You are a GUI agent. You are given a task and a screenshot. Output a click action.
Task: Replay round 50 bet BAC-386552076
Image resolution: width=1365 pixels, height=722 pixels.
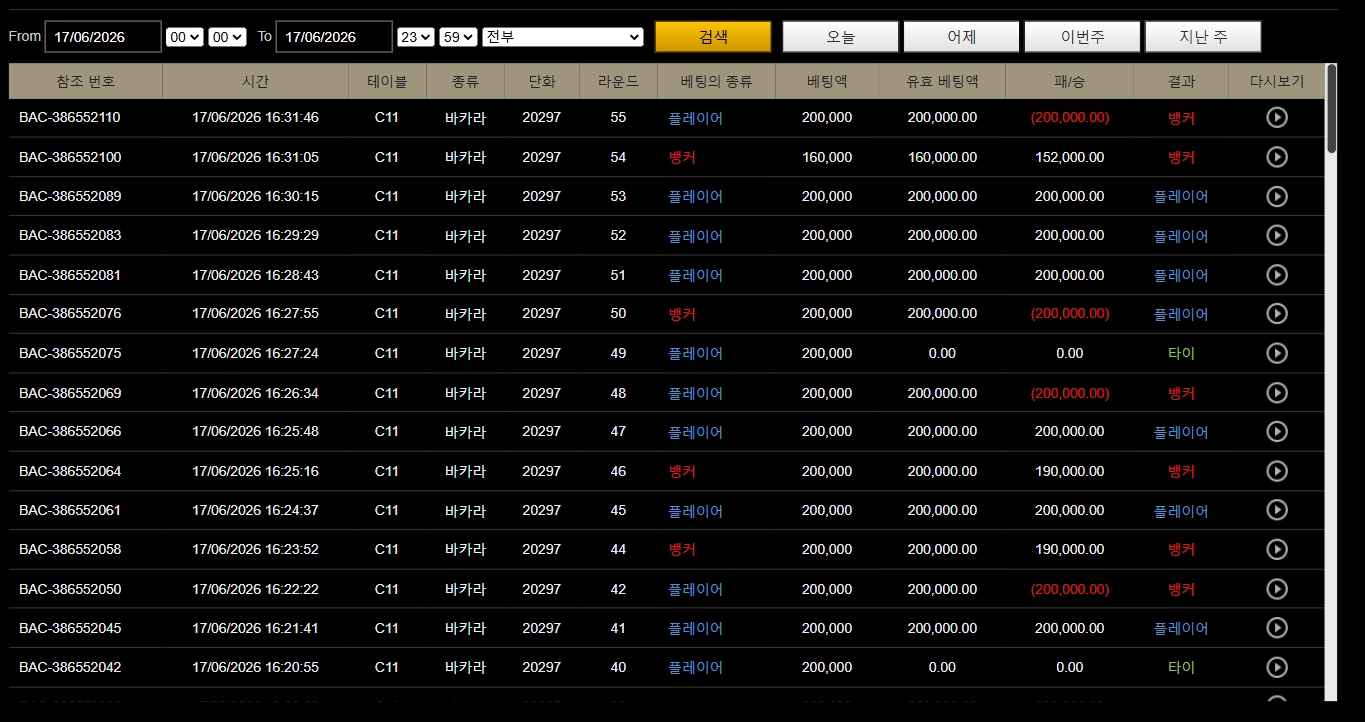[1277, 313]
